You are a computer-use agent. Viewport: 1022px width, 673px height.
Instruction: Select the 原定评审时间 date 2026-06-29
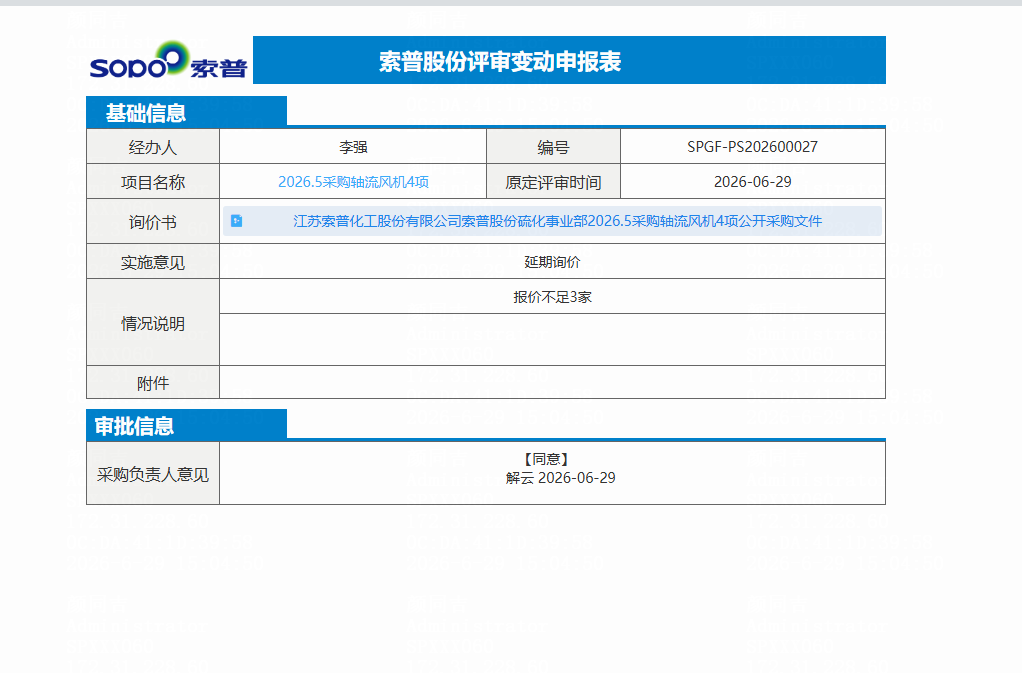(x=752, y=182)
